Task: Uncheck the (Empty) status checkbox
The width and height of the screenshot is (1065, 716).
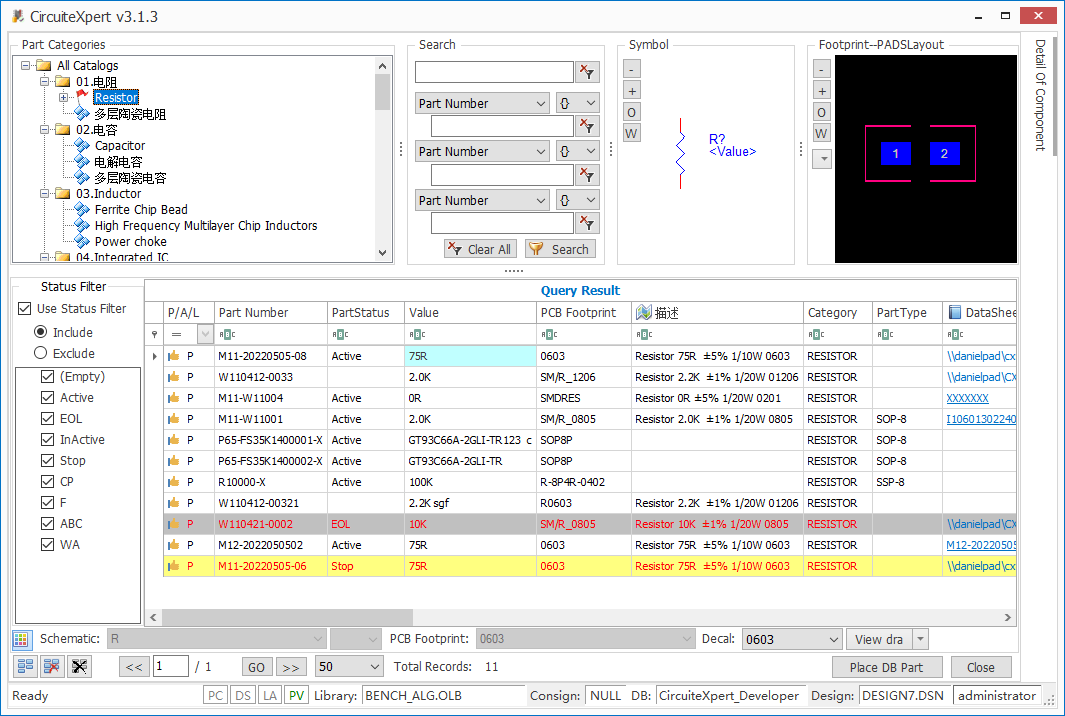Action: pyautogui.click(x=48, y=376)
